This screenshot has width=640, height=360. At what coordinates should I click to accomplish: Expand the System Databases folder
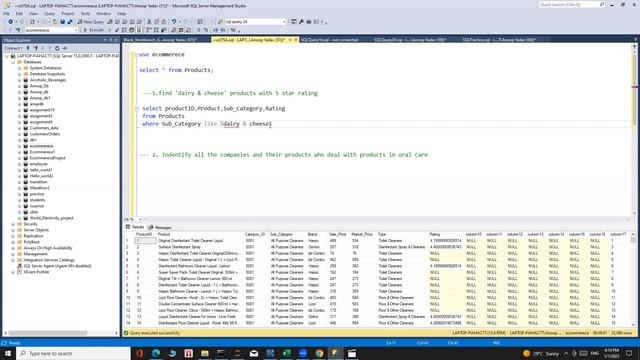[19, 68]
